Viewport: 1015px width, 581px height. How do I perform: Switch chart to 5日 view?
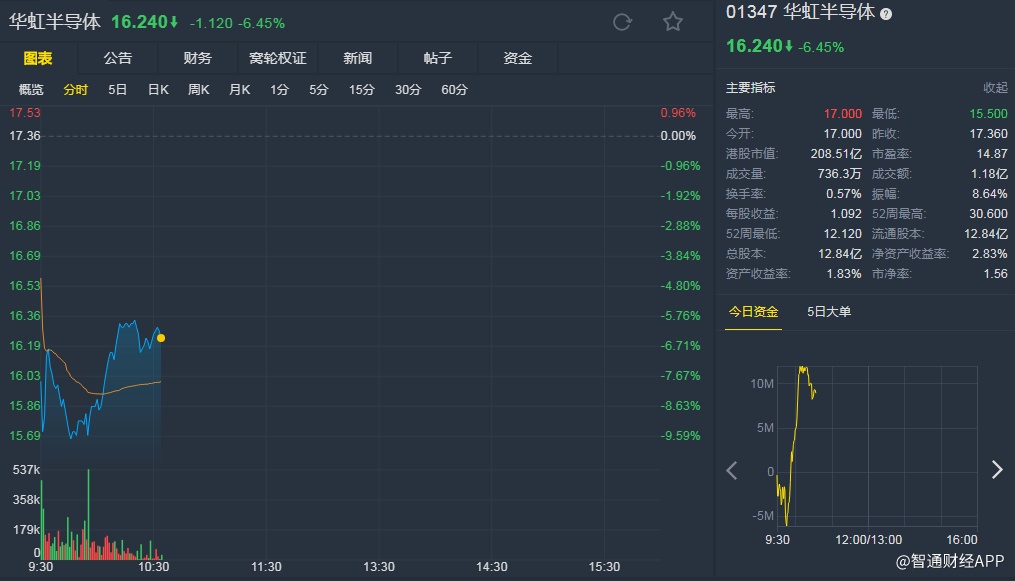117,90
